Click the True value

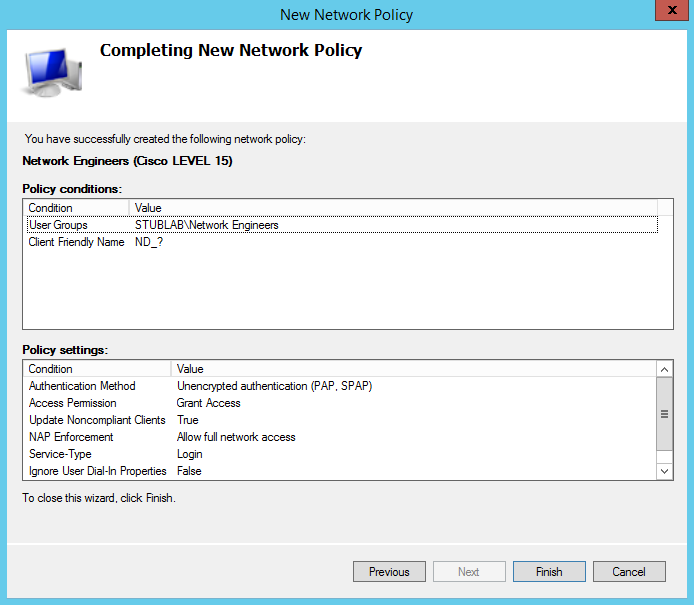[x=188, y=420]
